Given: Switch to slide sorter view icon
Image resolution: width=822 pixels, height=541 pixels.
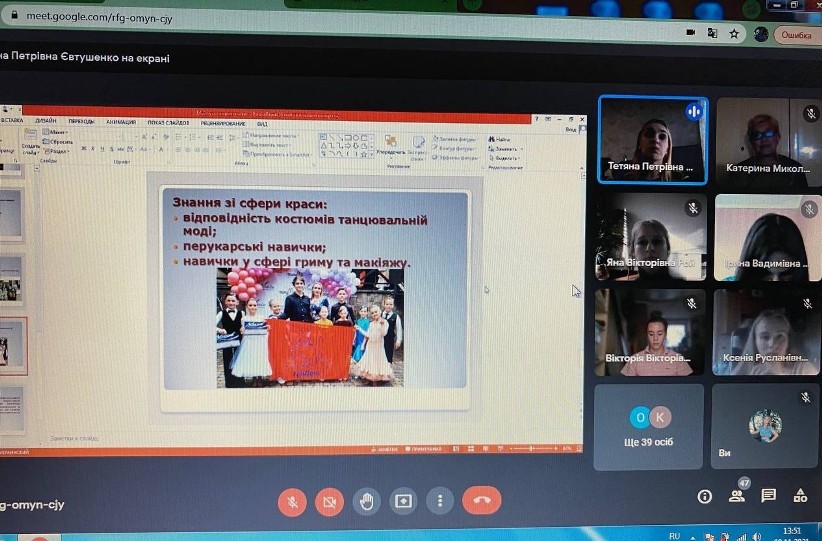Looking at the screenshot, I should 471,449.
